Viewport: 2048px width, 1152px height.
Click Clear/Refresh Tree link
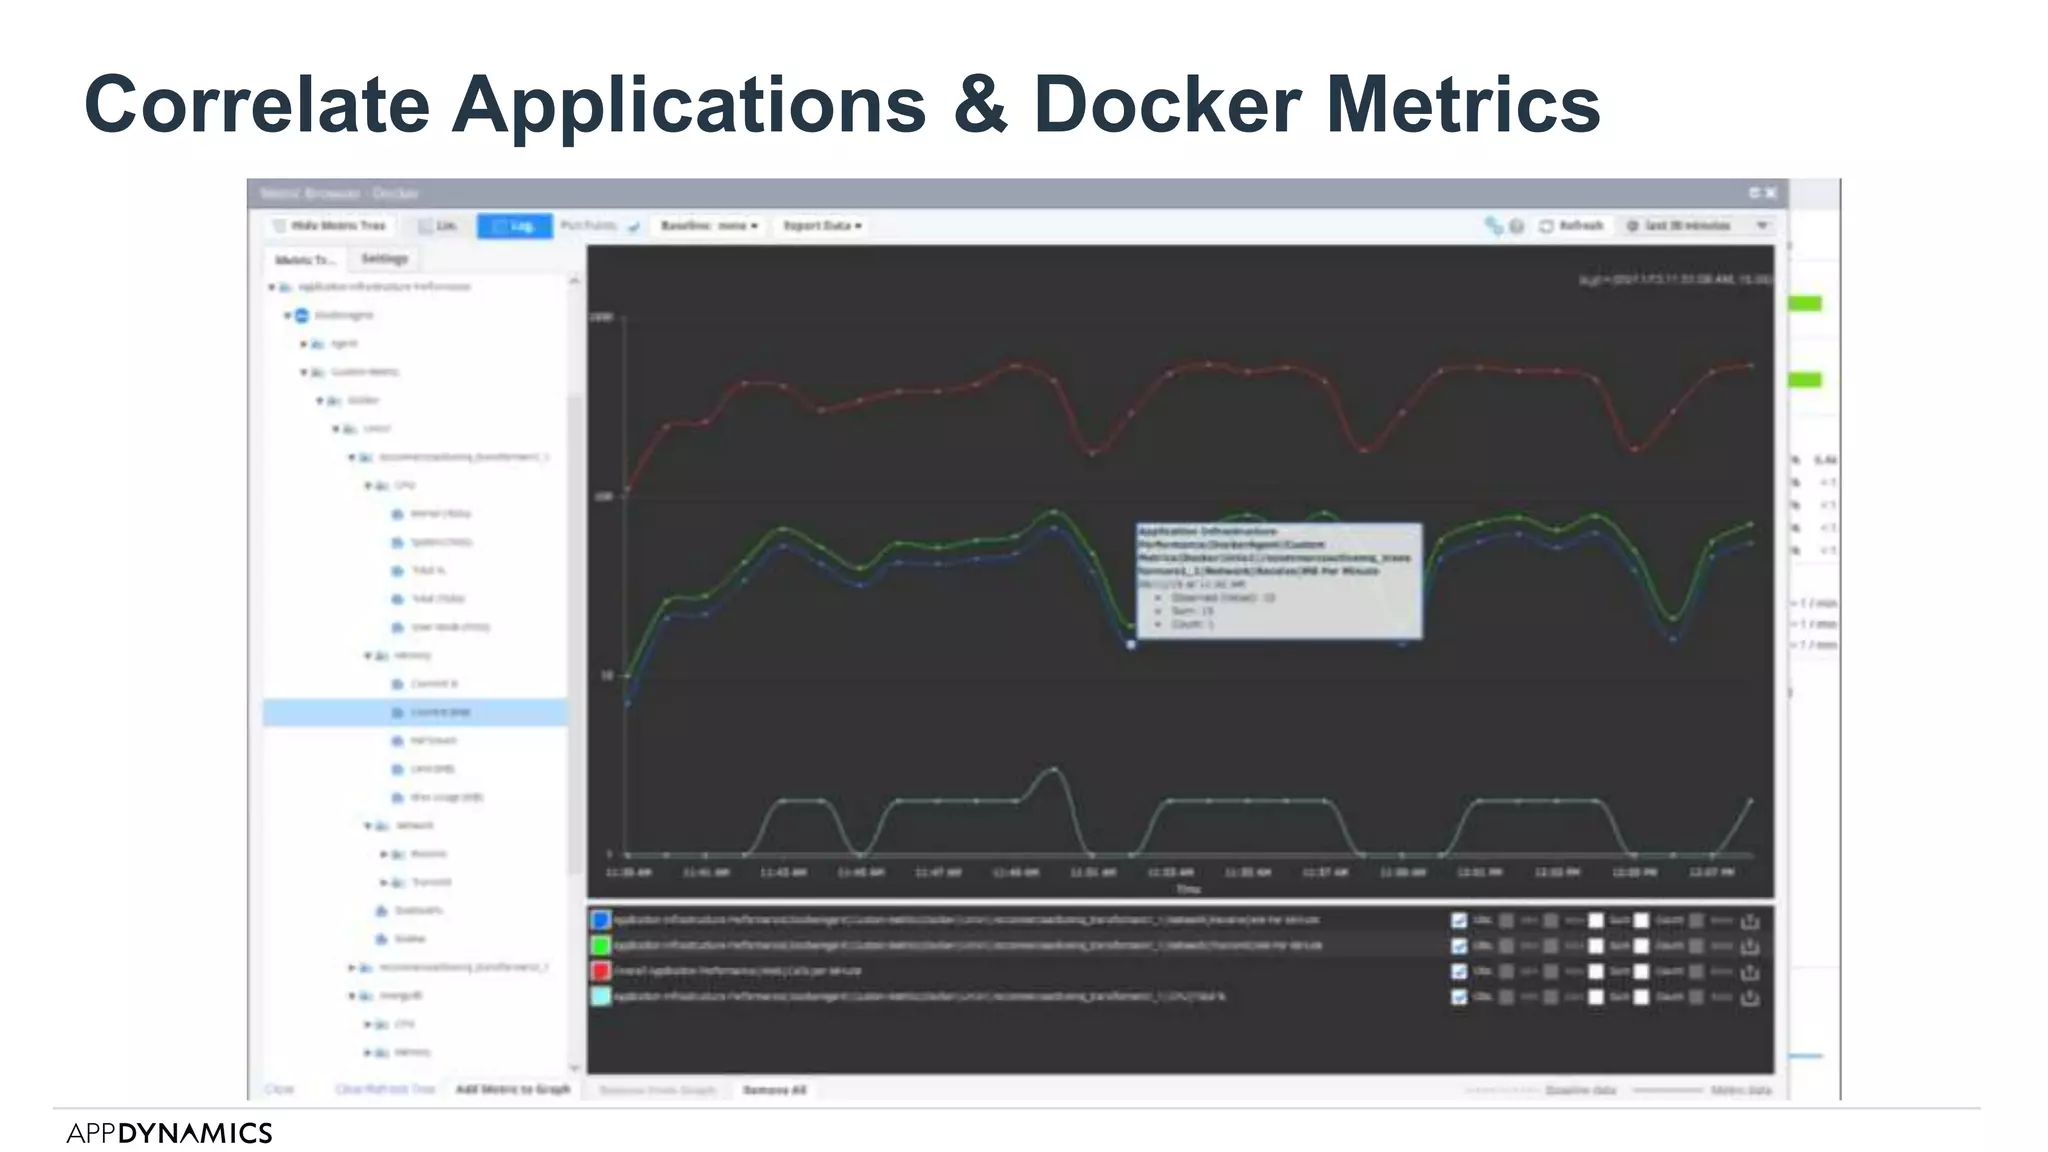[386, 1089]
